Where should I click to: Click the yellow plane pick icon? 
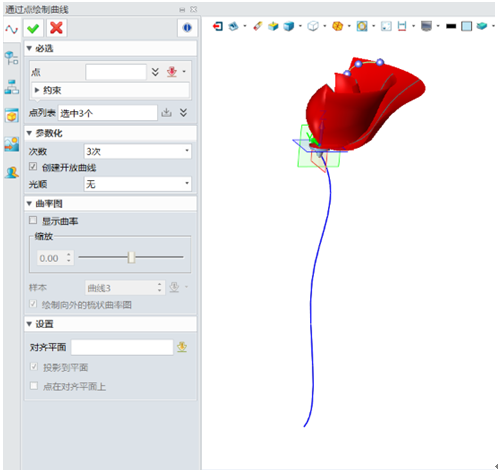182,347
